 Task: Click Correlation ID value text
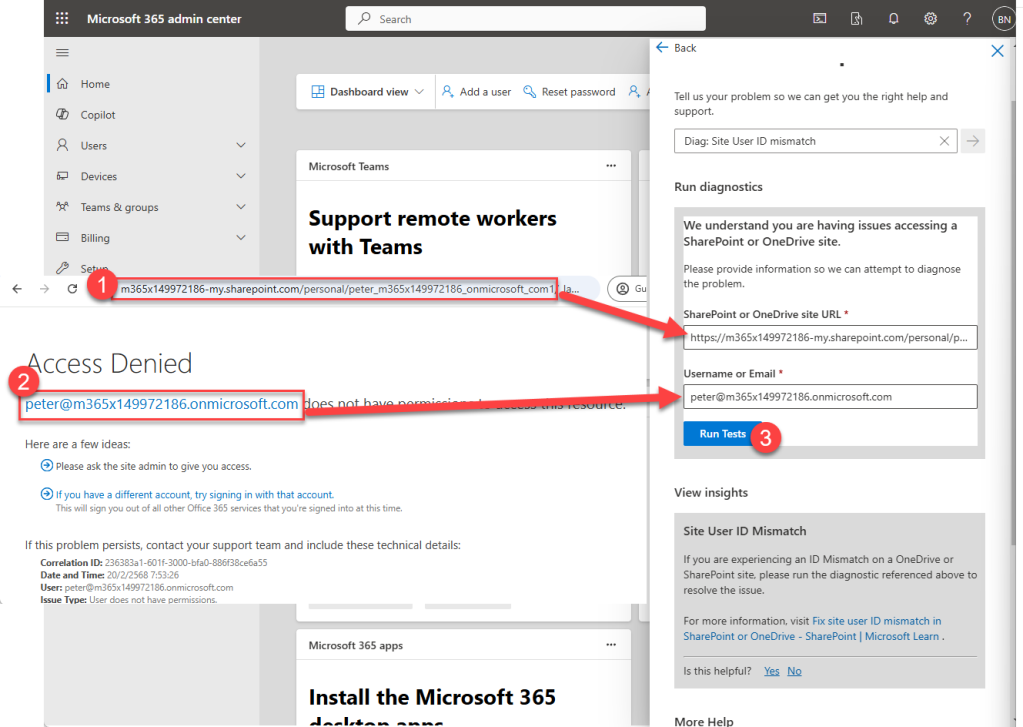[x=186, y=563]
